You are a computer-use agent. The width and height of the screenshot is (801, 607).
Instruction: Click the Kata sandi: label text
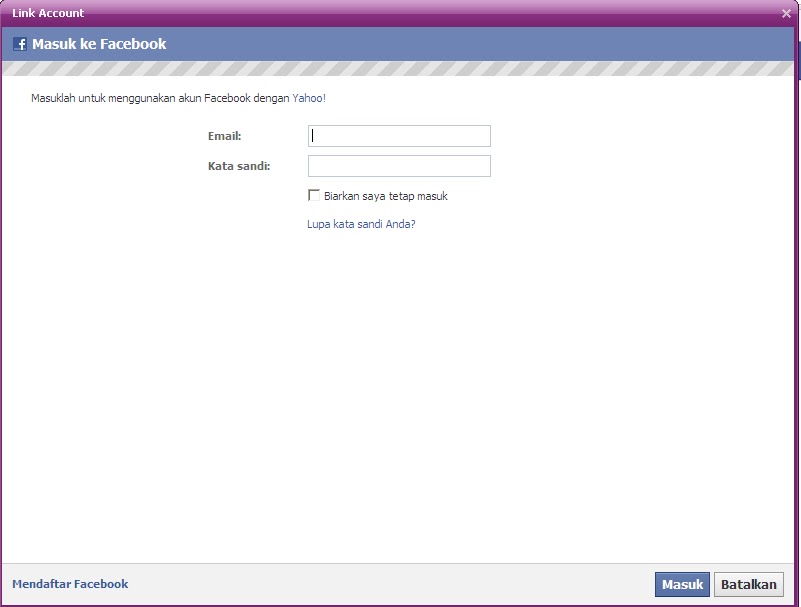pos(239,166)
